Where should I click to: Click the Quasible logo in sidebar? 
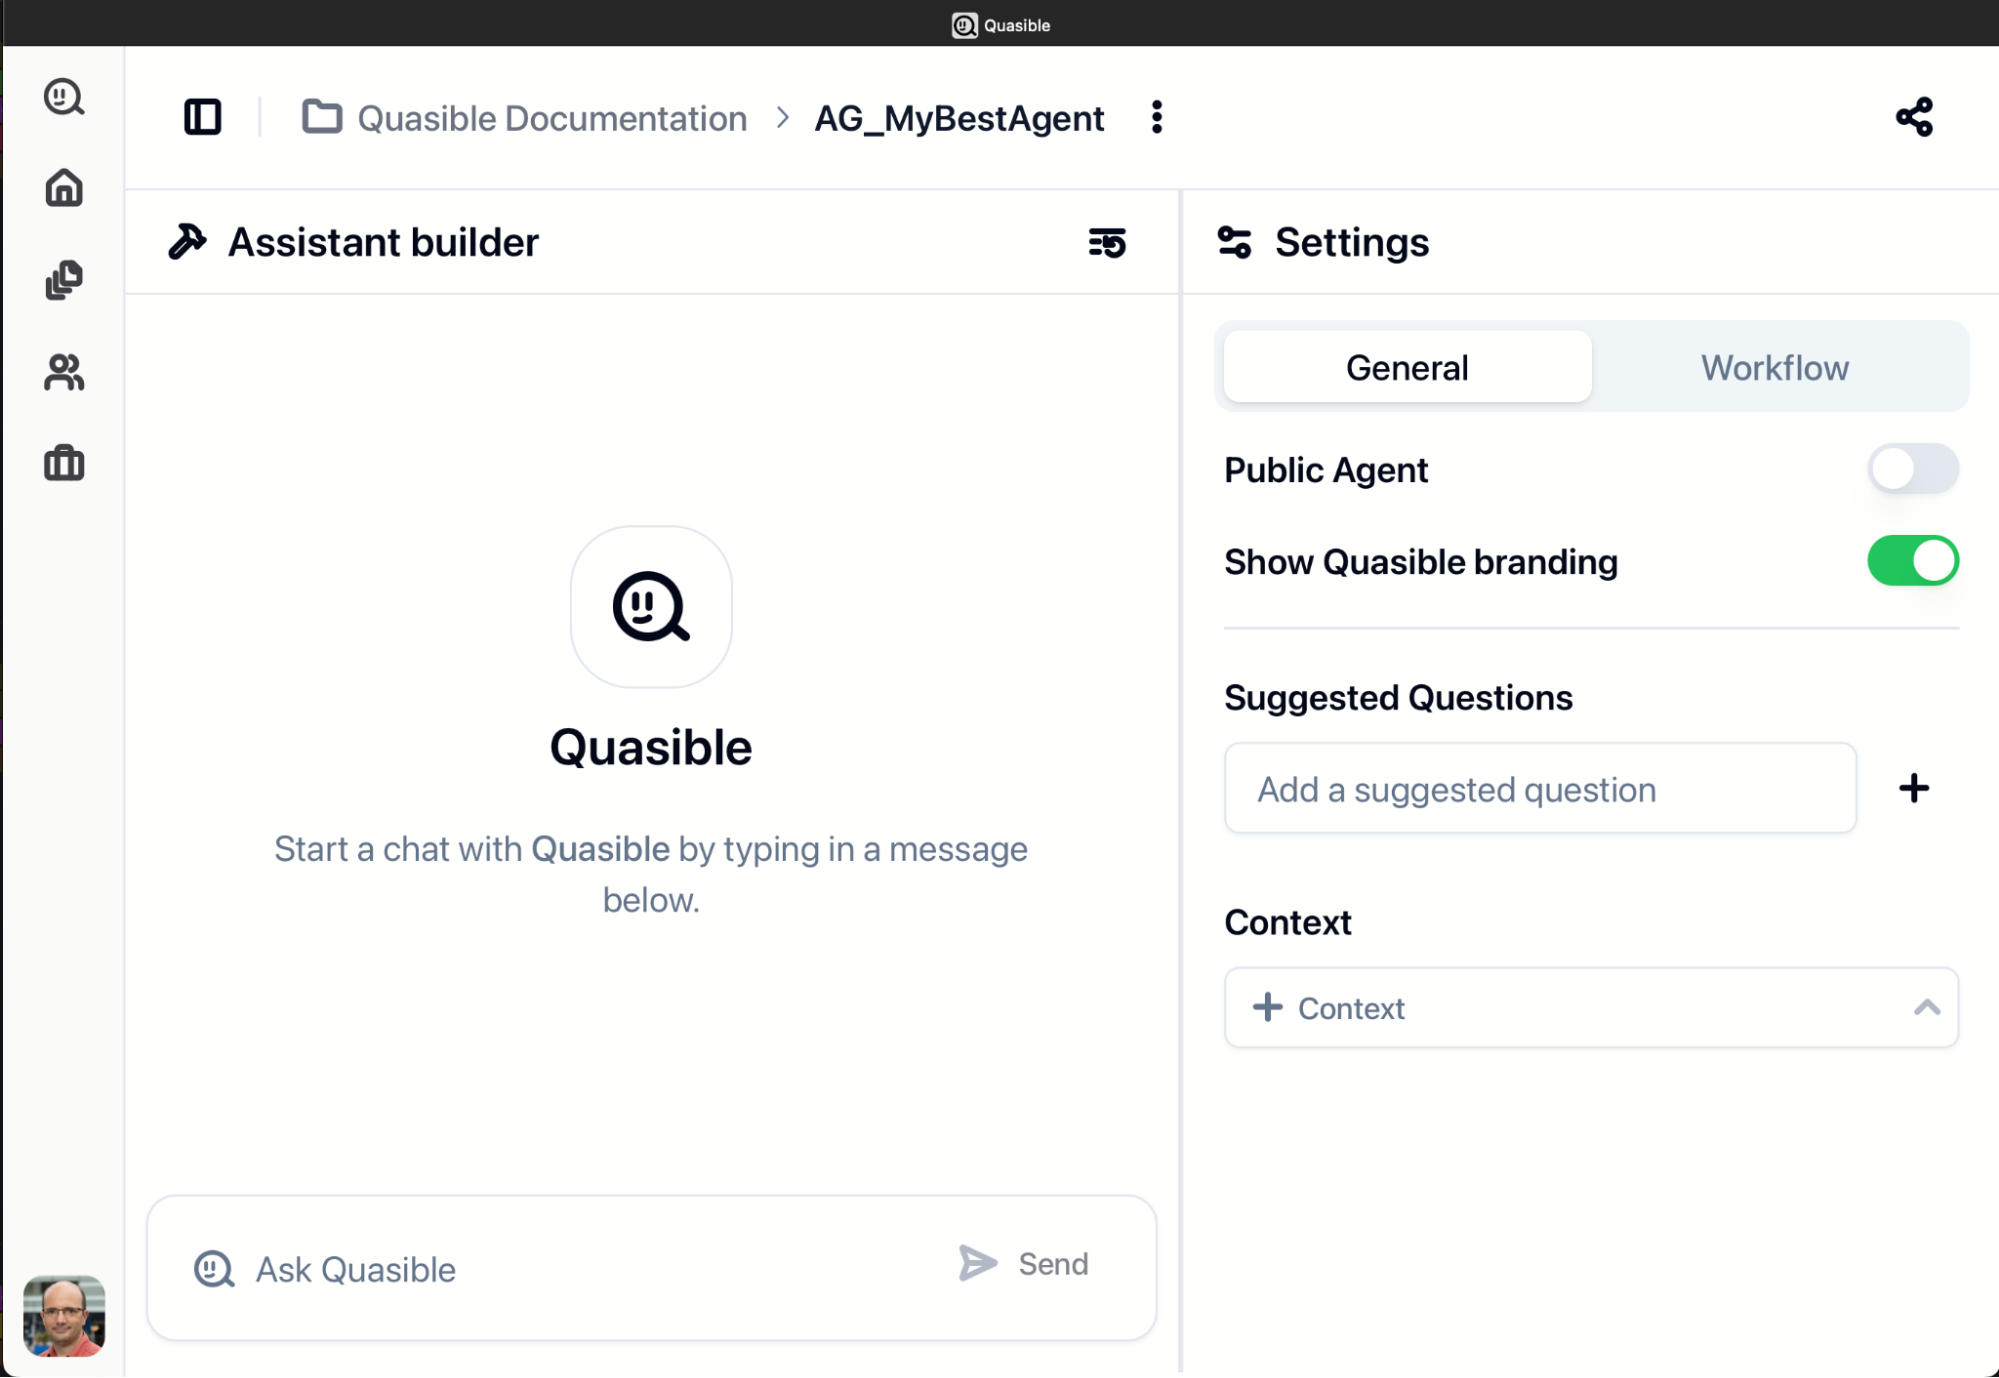[x=64, y=98]
